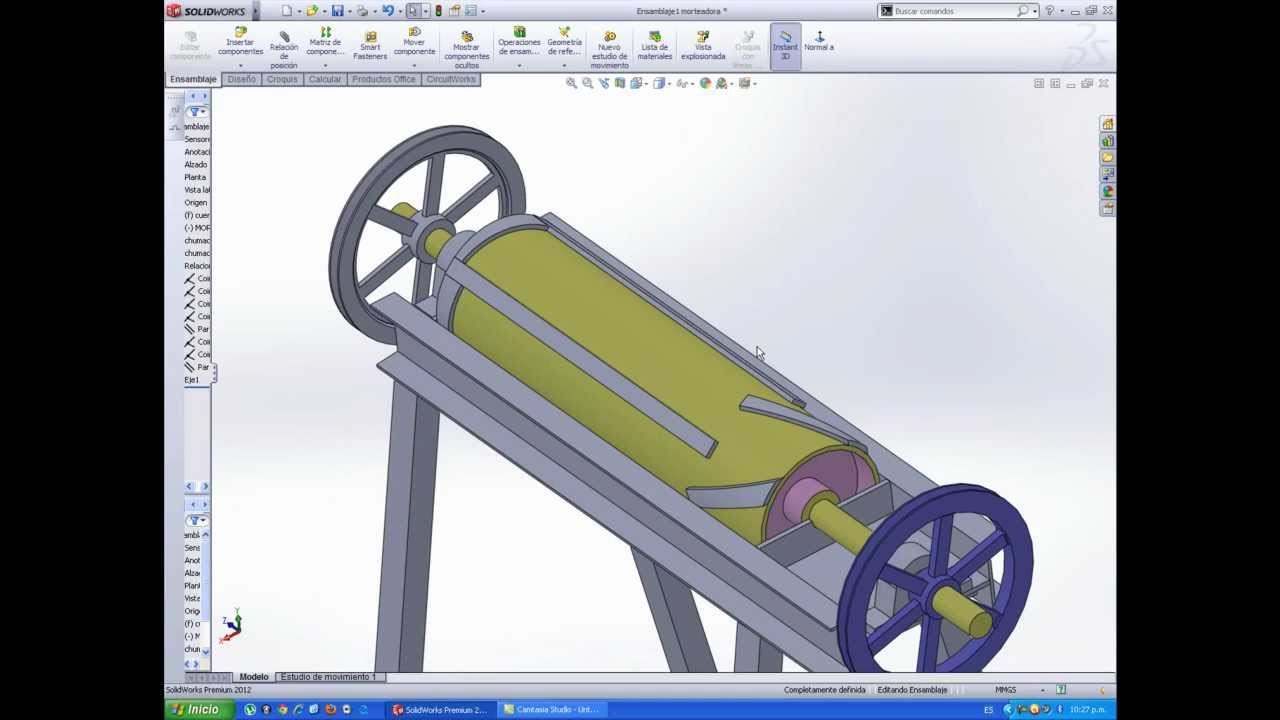Open Mover componente dropdown arrow

pos(414,66)
